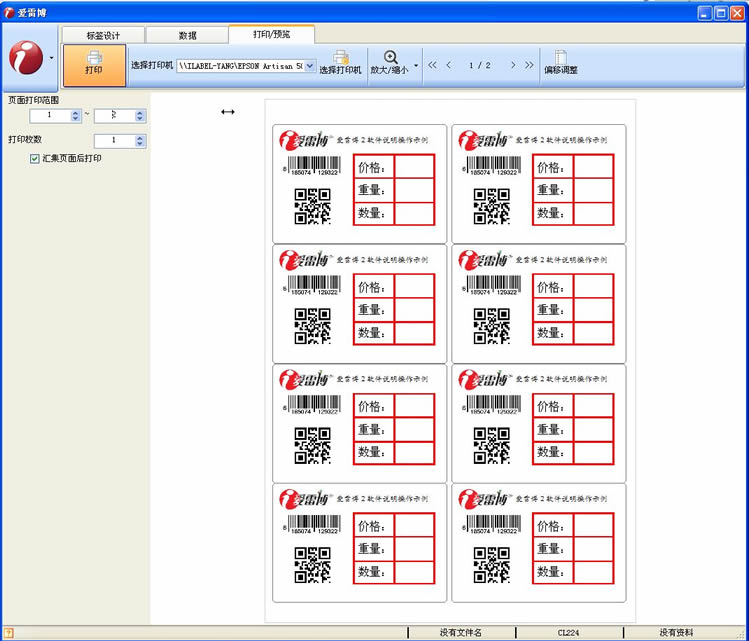Click the orange 打印 print button
Screen dimensions: 749x641
[x=94, y=65]
